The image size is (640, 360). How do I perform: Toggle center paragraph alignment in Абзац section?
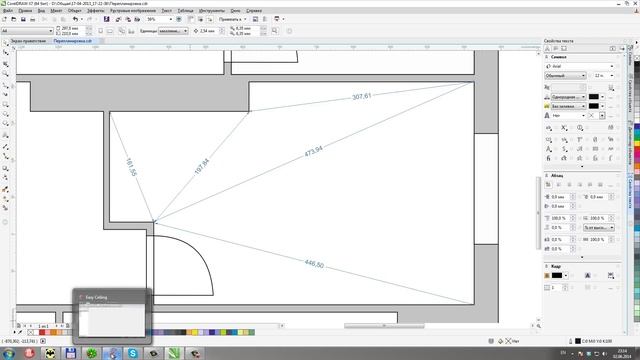(x=569, y=185)
